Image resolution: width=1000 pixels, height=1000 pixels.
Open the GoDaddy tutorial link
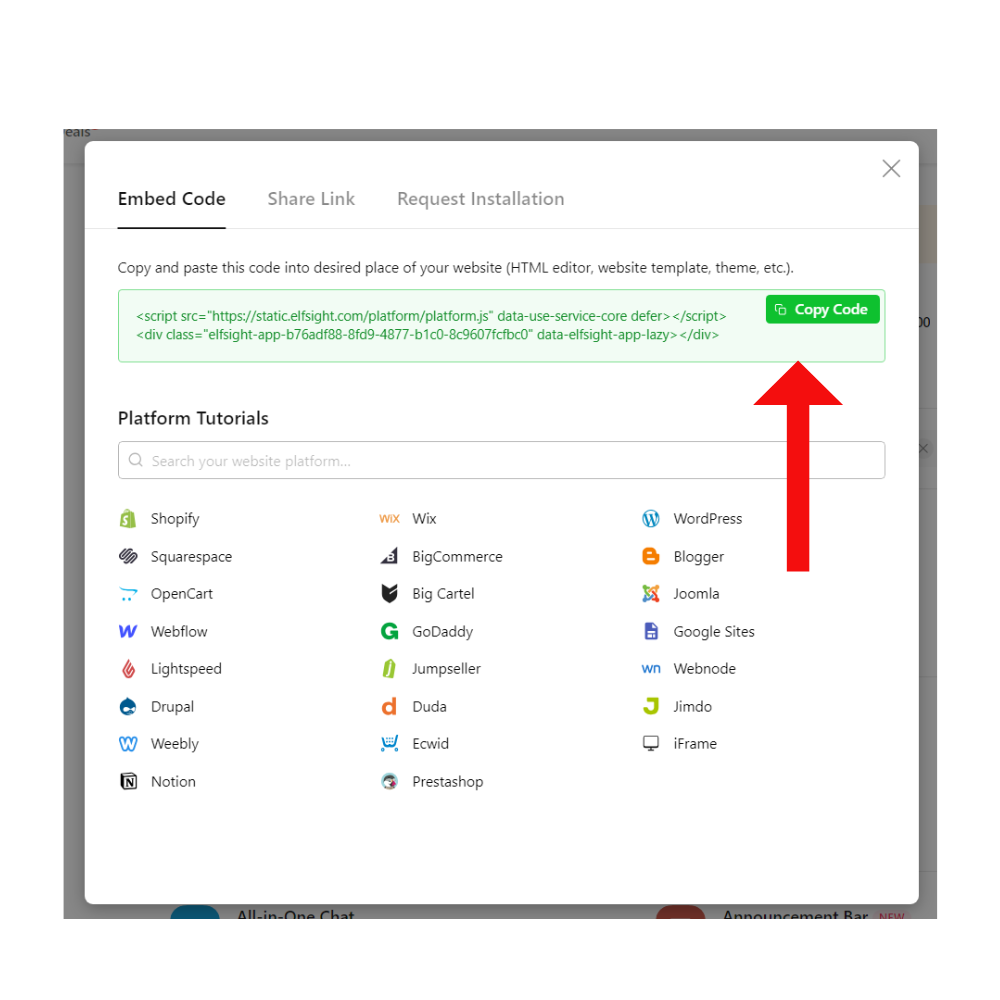(x=443, y=631)
